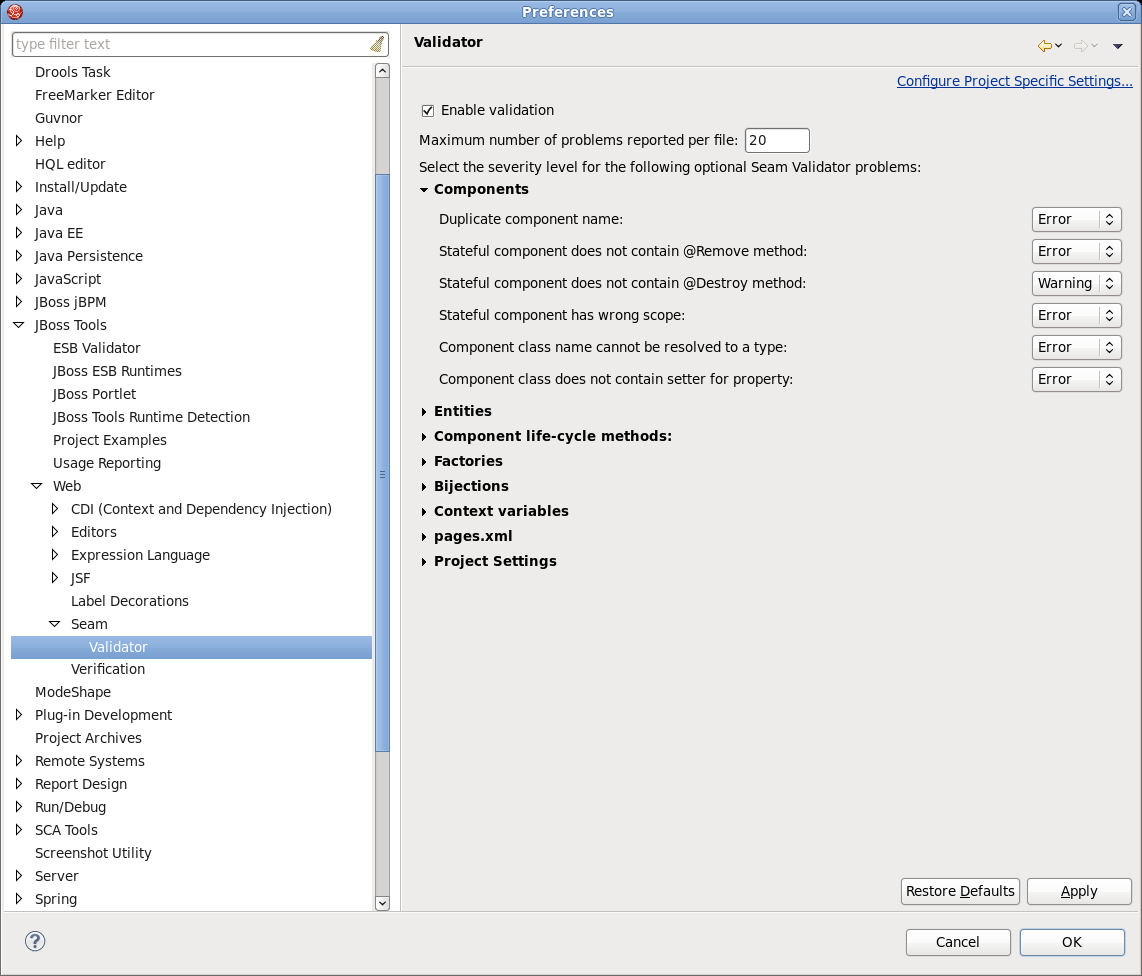Expand the Entities section
1142x976 pixels.
(x=462, y=411)
